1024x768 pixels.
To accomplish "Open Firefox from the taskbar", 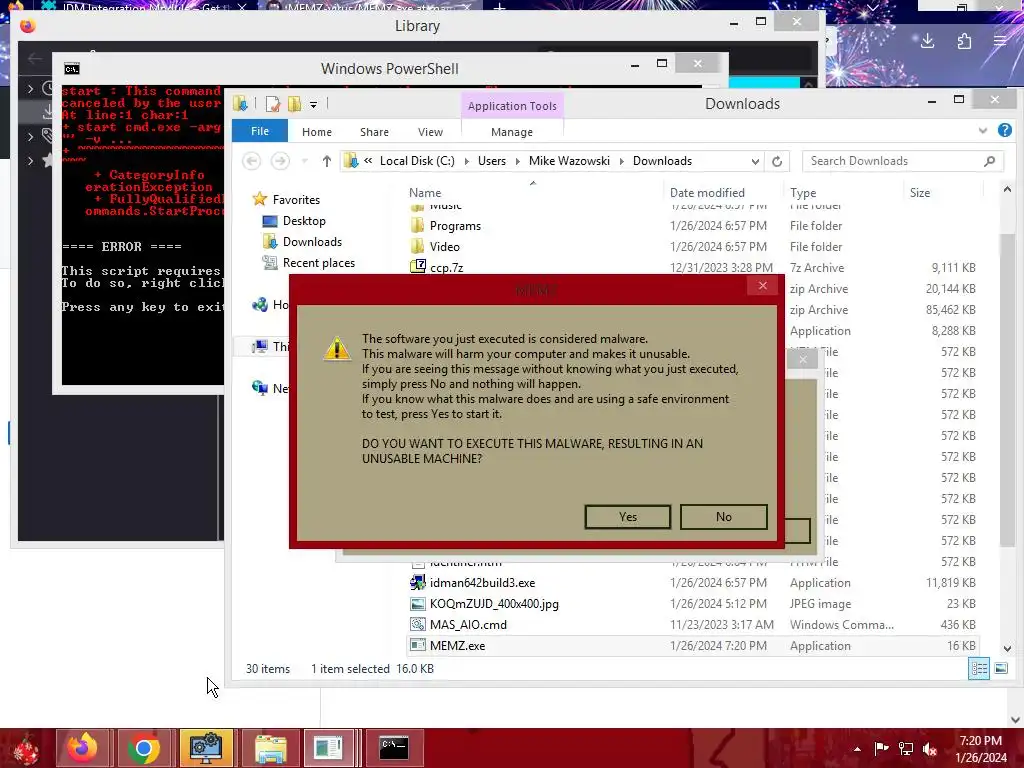I will point(82,748).
